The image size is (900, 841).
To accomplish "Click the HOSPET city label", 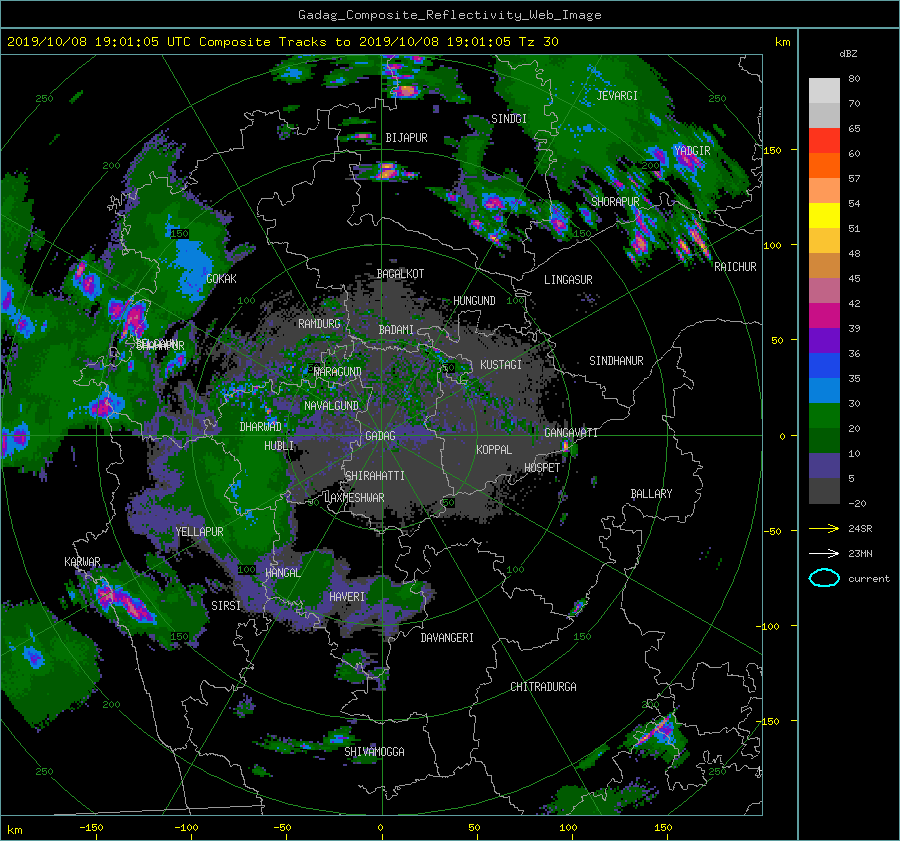I will click(x=542, y=468).
